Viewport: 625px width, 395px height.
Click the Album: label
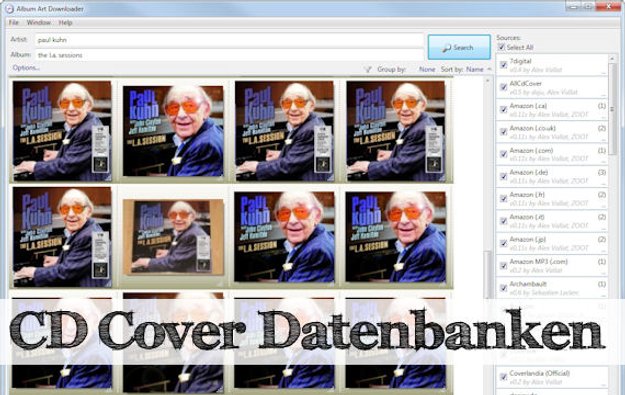[20, 54]
